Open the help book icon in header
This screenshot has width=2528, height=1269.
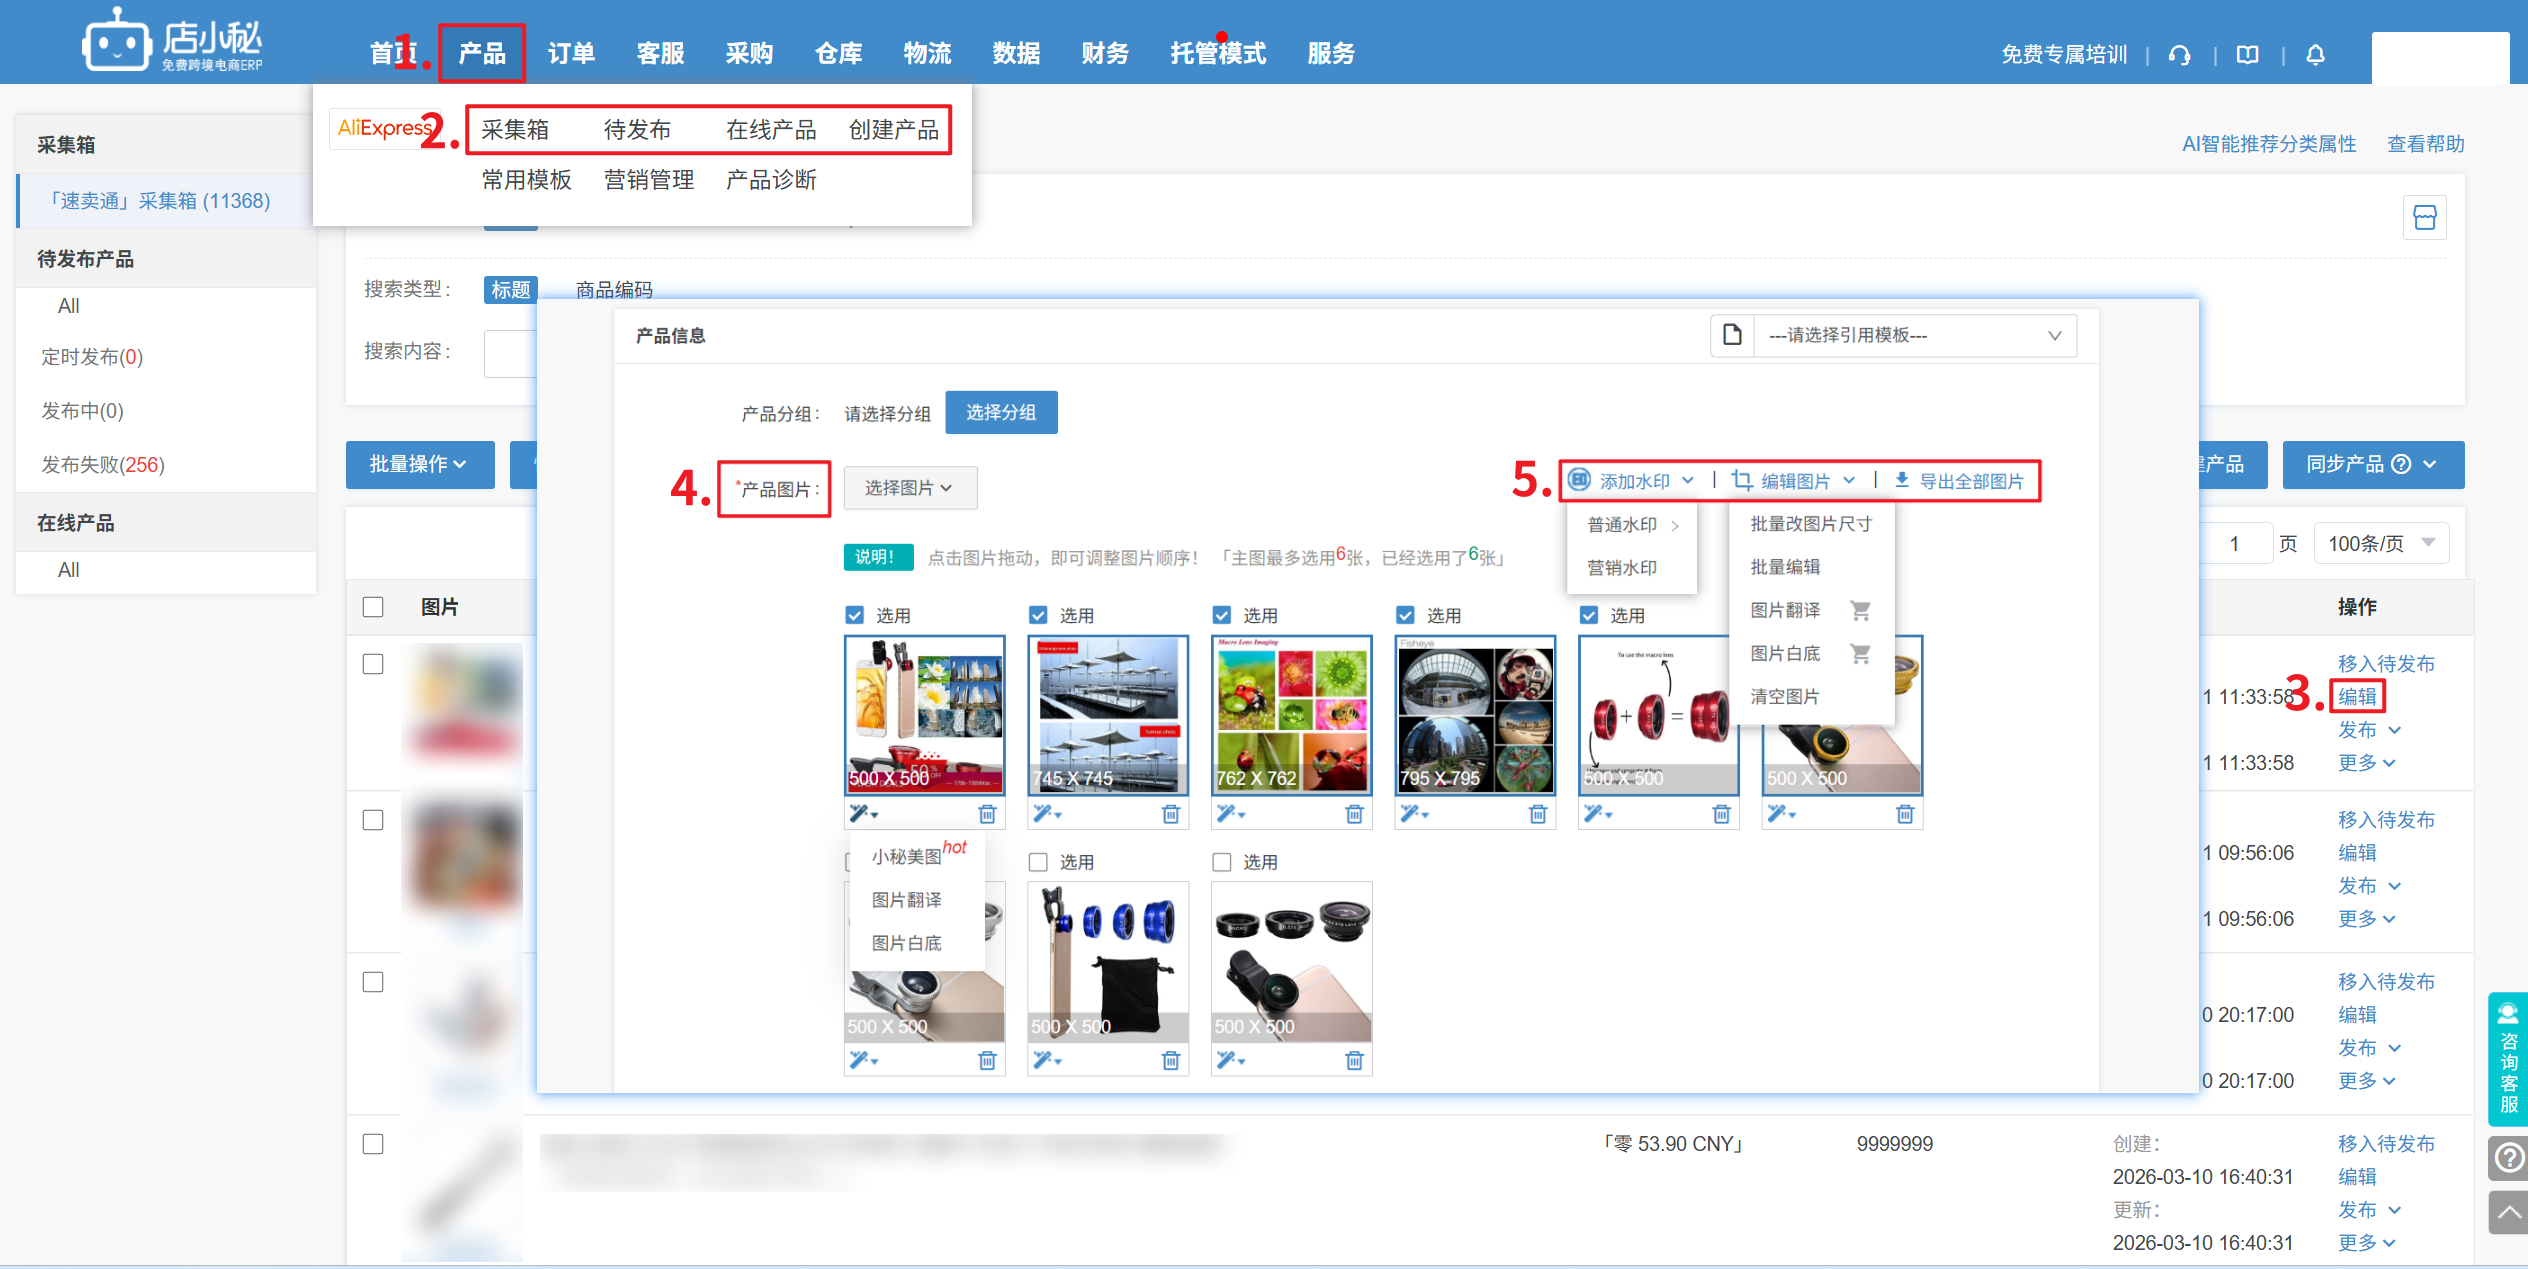[2247, 55]
